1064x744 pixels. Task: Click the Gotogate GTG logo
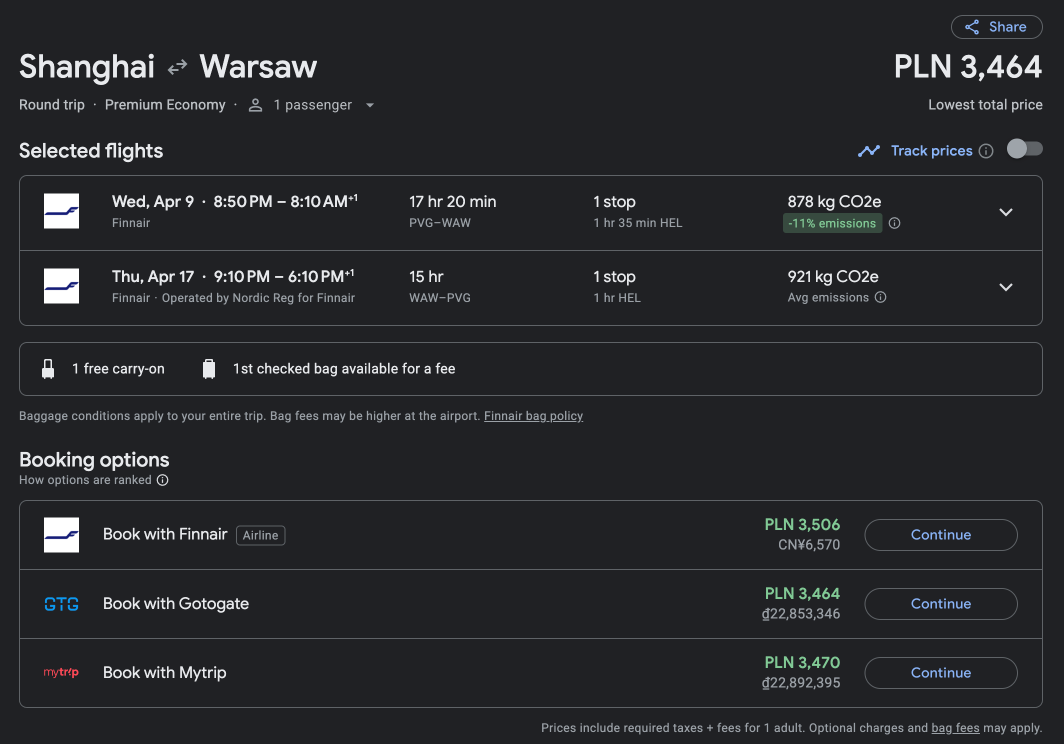[x=61, y=603]
